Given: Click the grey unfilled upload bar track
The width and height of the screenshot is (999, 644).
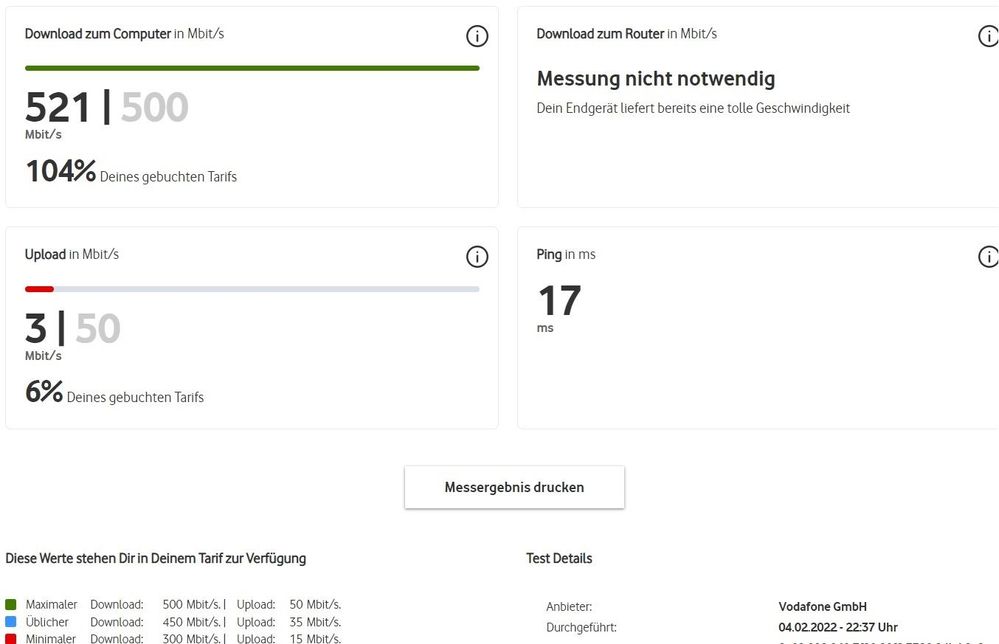Looking at the screenshot, I should (x=266, y=289).
